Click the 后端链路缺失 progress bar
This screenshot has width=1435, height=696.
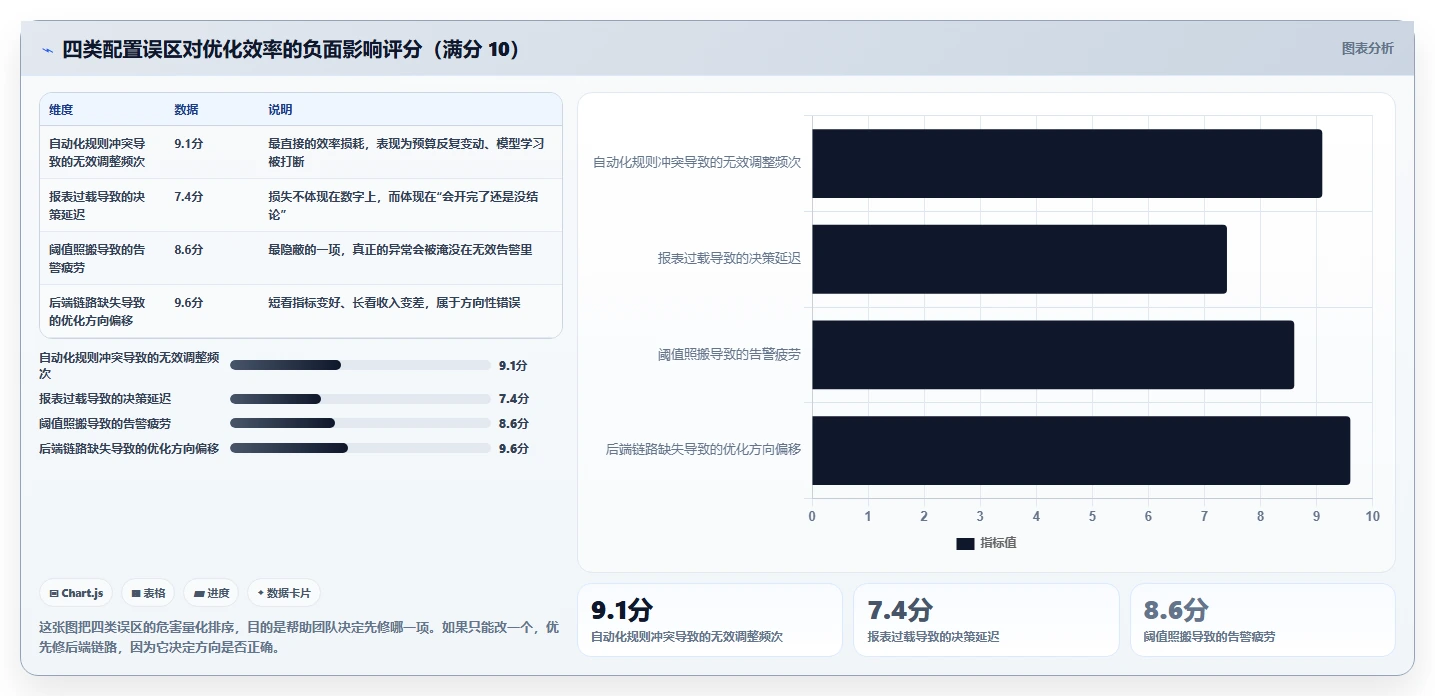click(x=360, y=448)
